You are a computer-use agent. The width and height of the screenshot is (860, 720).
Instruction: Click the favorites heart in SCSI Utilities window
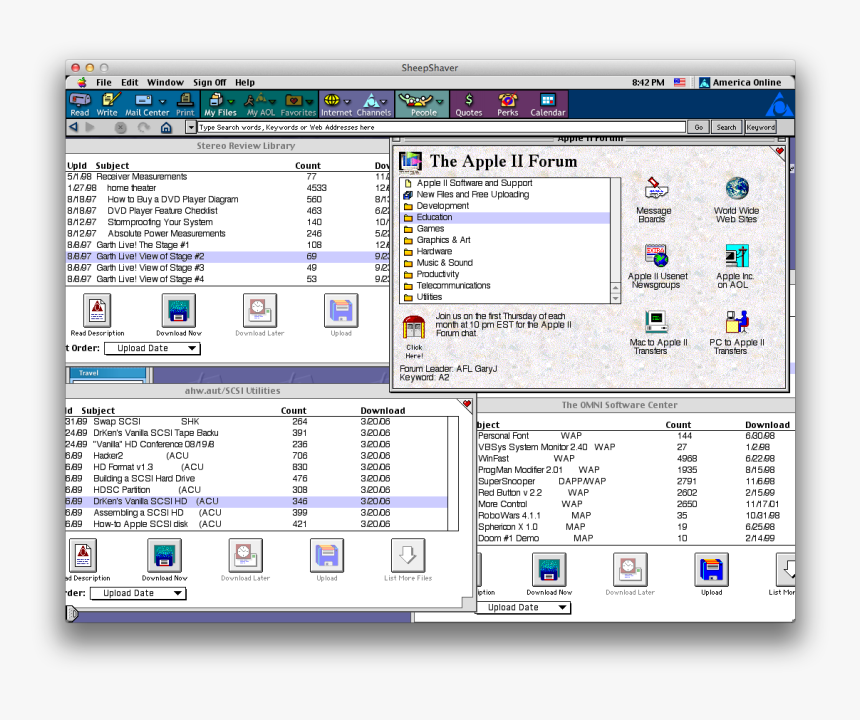467,405
